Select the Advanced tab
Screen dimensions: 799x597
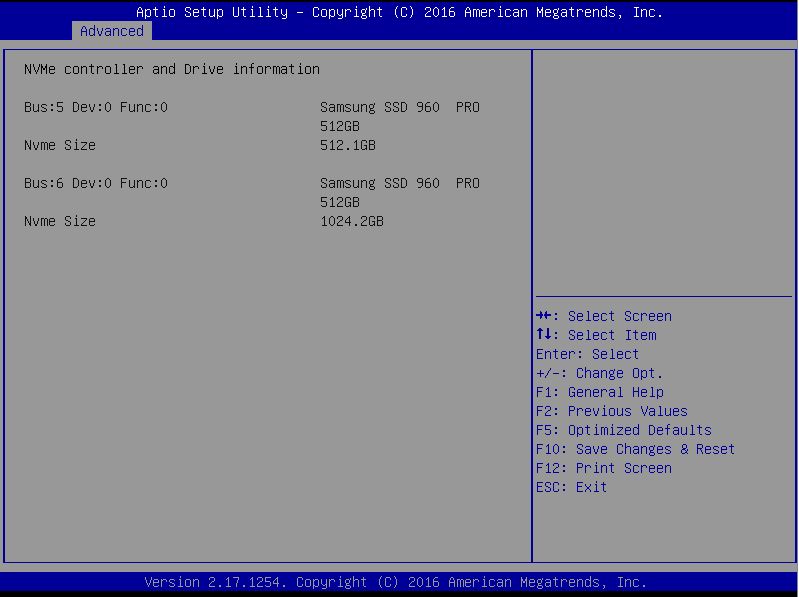tap(112, 31)
